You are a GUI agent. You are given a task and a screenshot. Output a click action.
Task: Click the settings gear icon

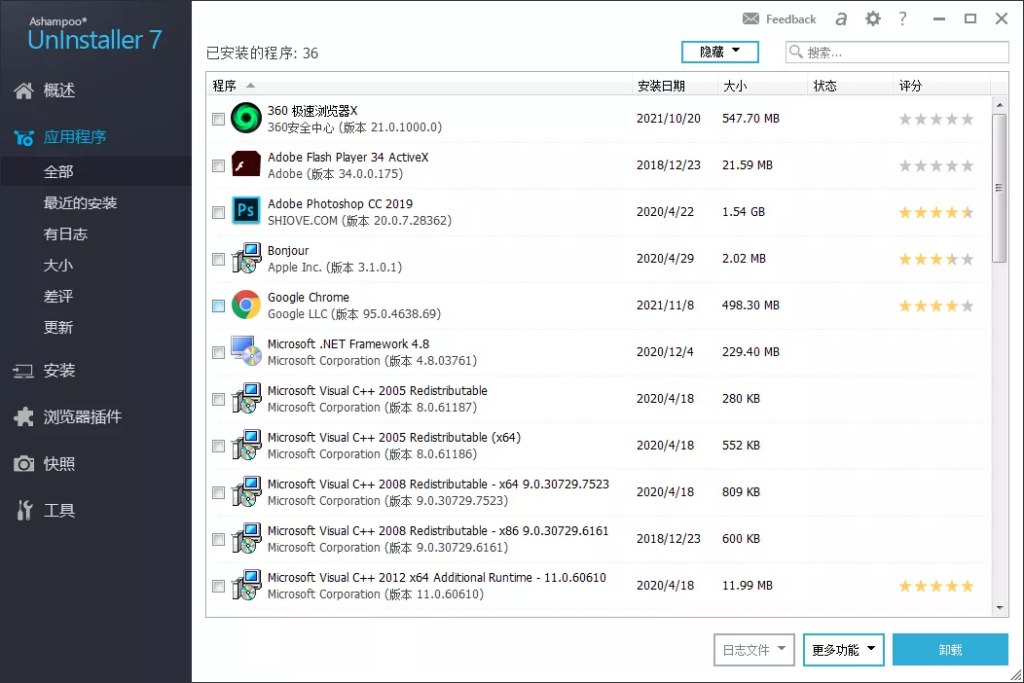click(x=873, y=19)
